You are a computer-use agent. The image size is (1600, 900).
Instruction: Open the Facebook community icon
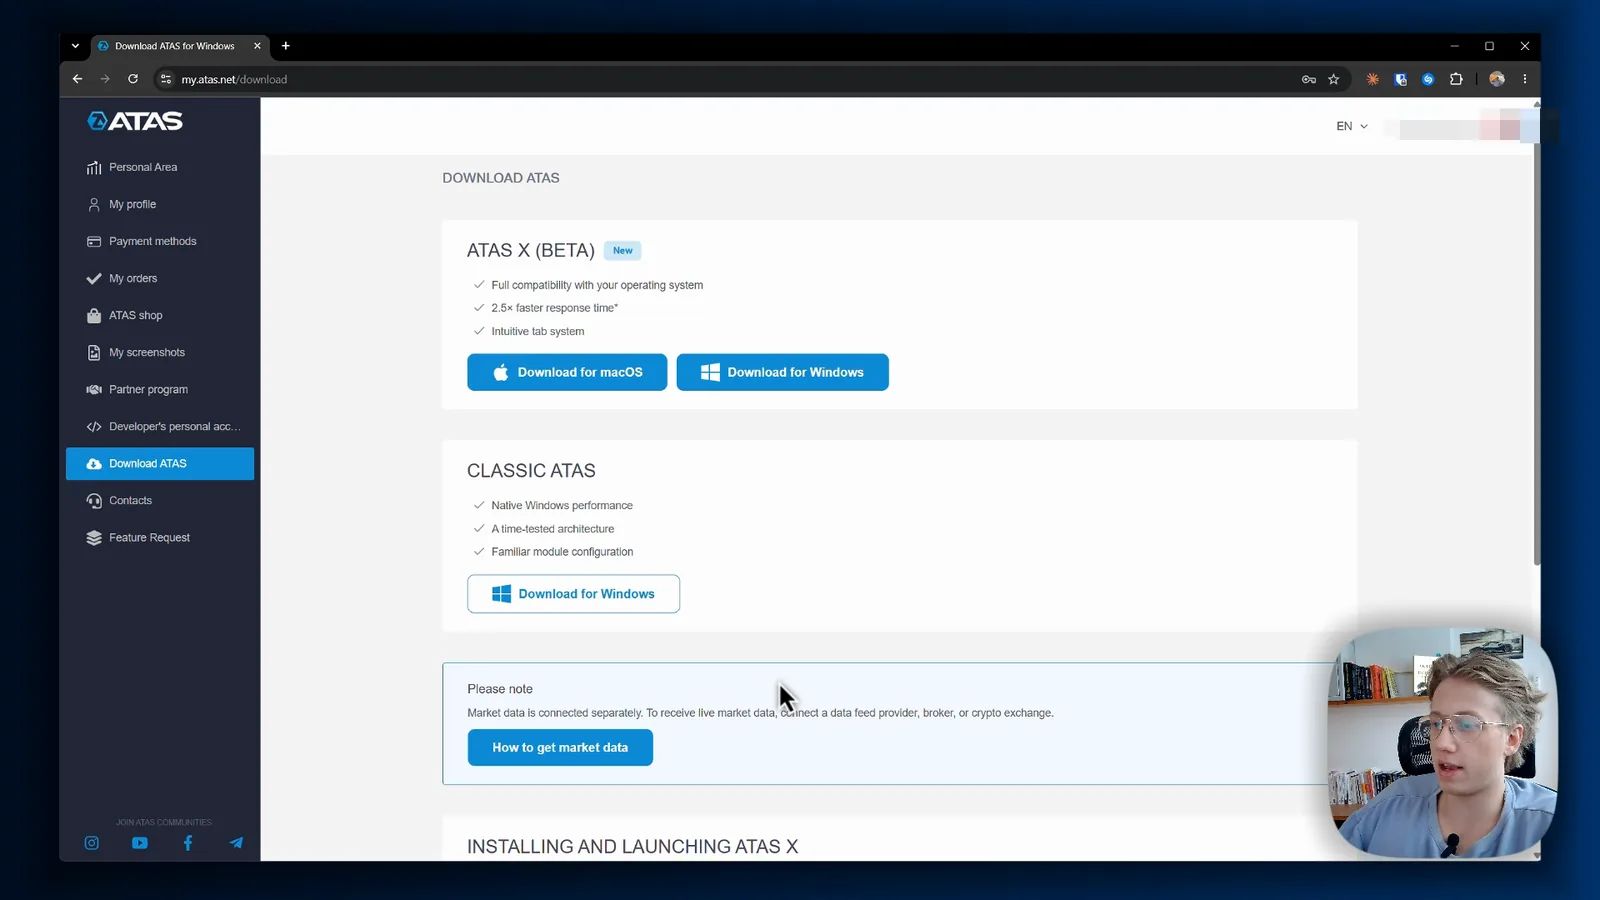coord(188,843)
